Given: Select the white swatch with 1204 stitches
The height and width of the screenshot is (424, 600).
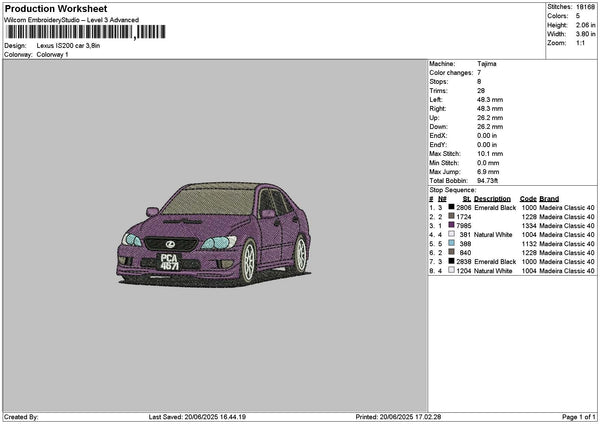Looking at the screenshot, I should pos(452,270).
